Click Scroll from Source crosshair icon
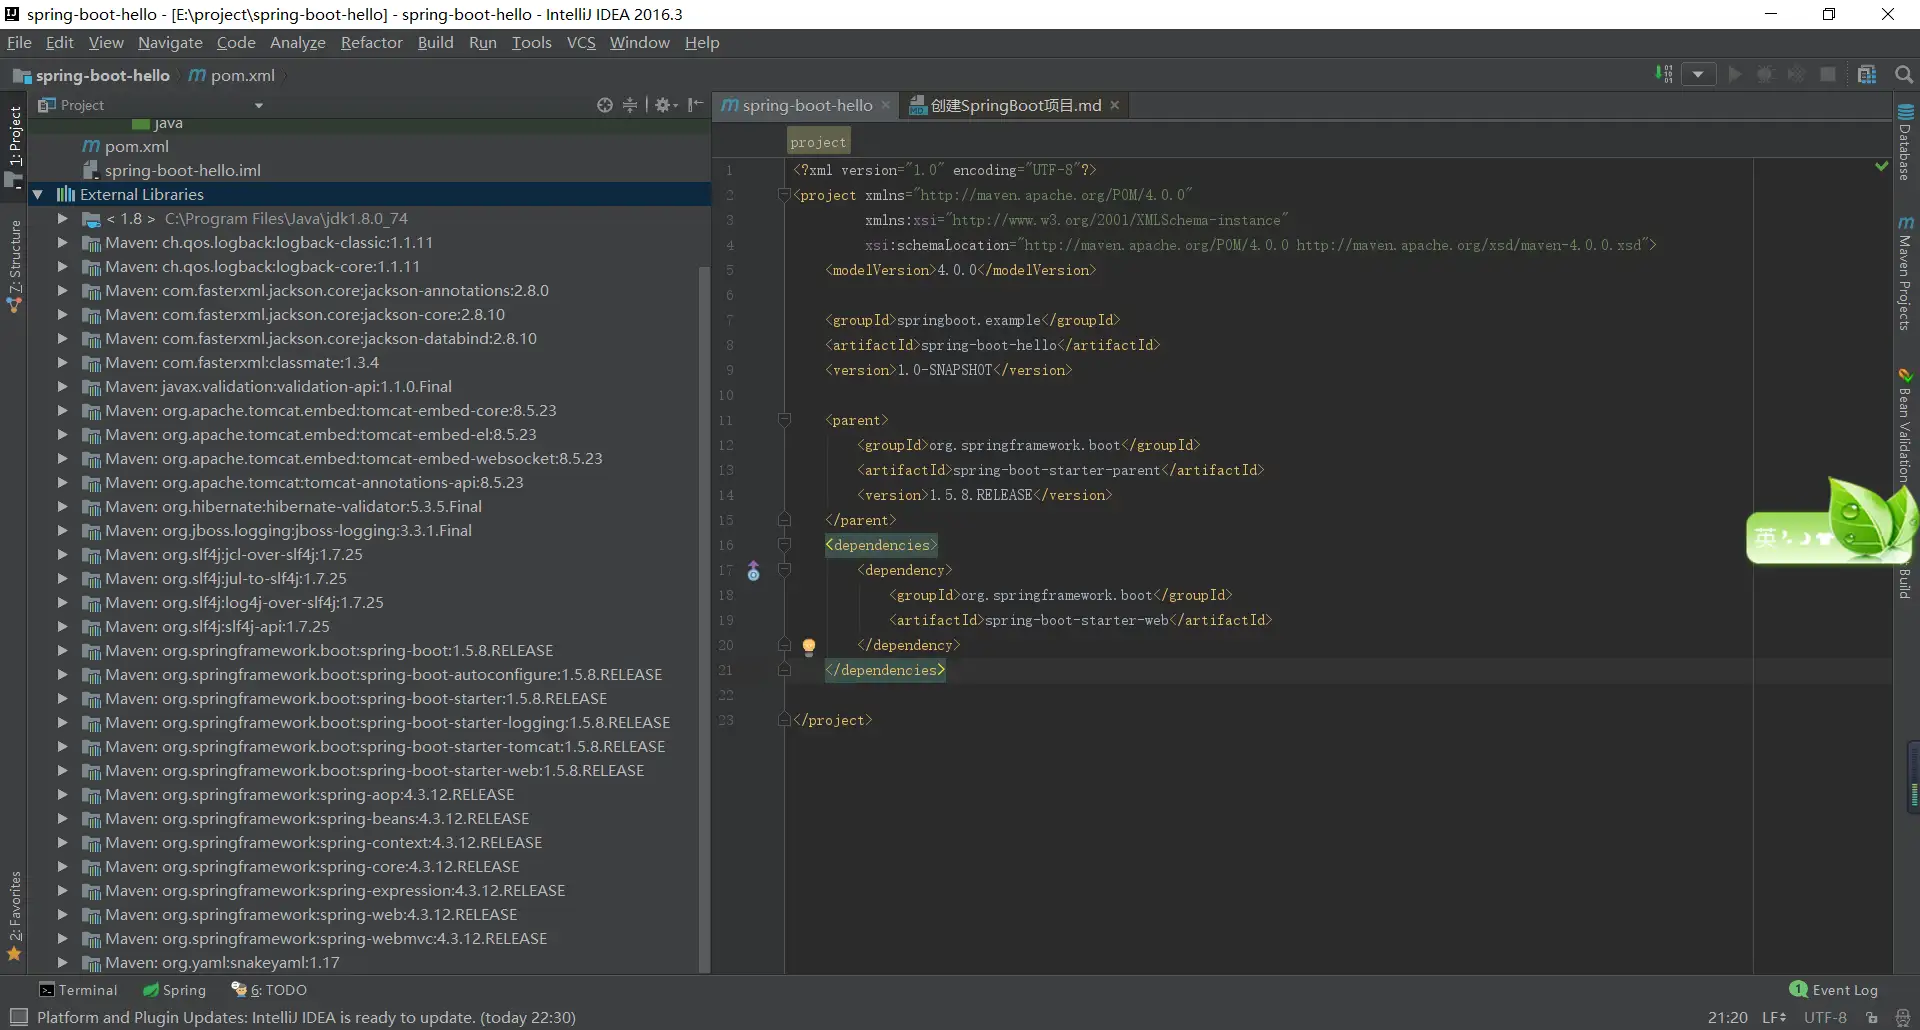Image resolution: width=1920 pixels, height=1030 pixels. [x=605, y=105]
